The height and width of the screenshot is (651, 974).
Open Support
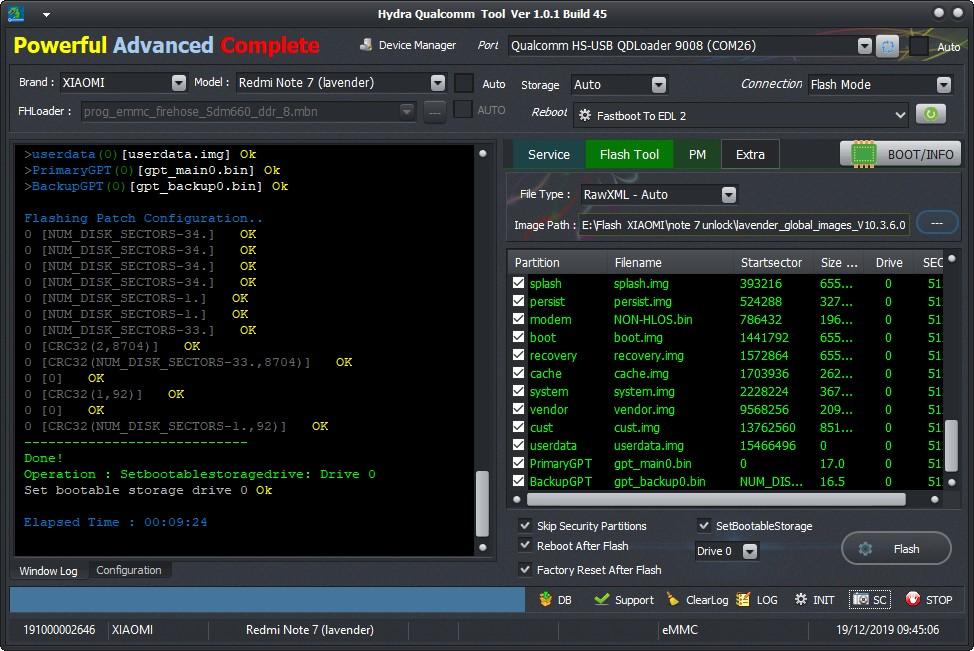tap(624, 599)
